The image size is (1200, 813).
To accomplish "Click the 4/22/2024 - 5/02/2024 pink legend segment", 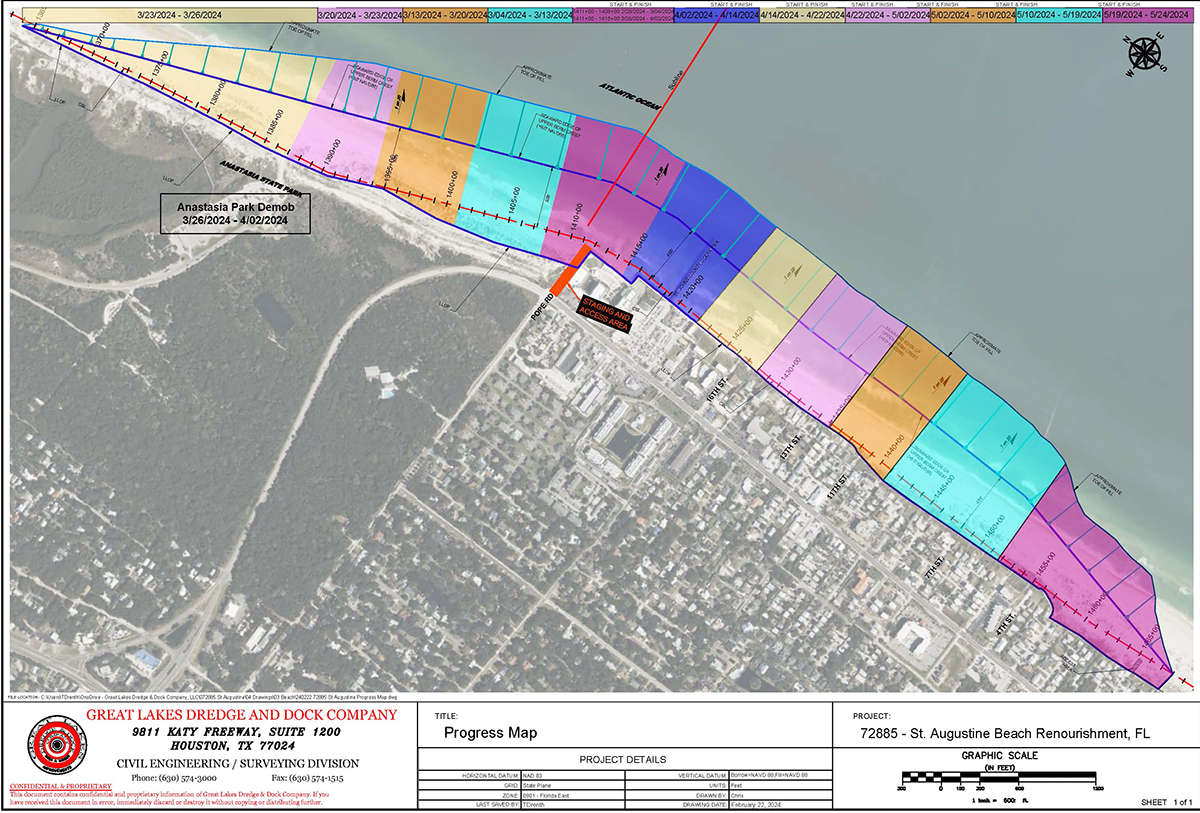I will click(887, 16).
